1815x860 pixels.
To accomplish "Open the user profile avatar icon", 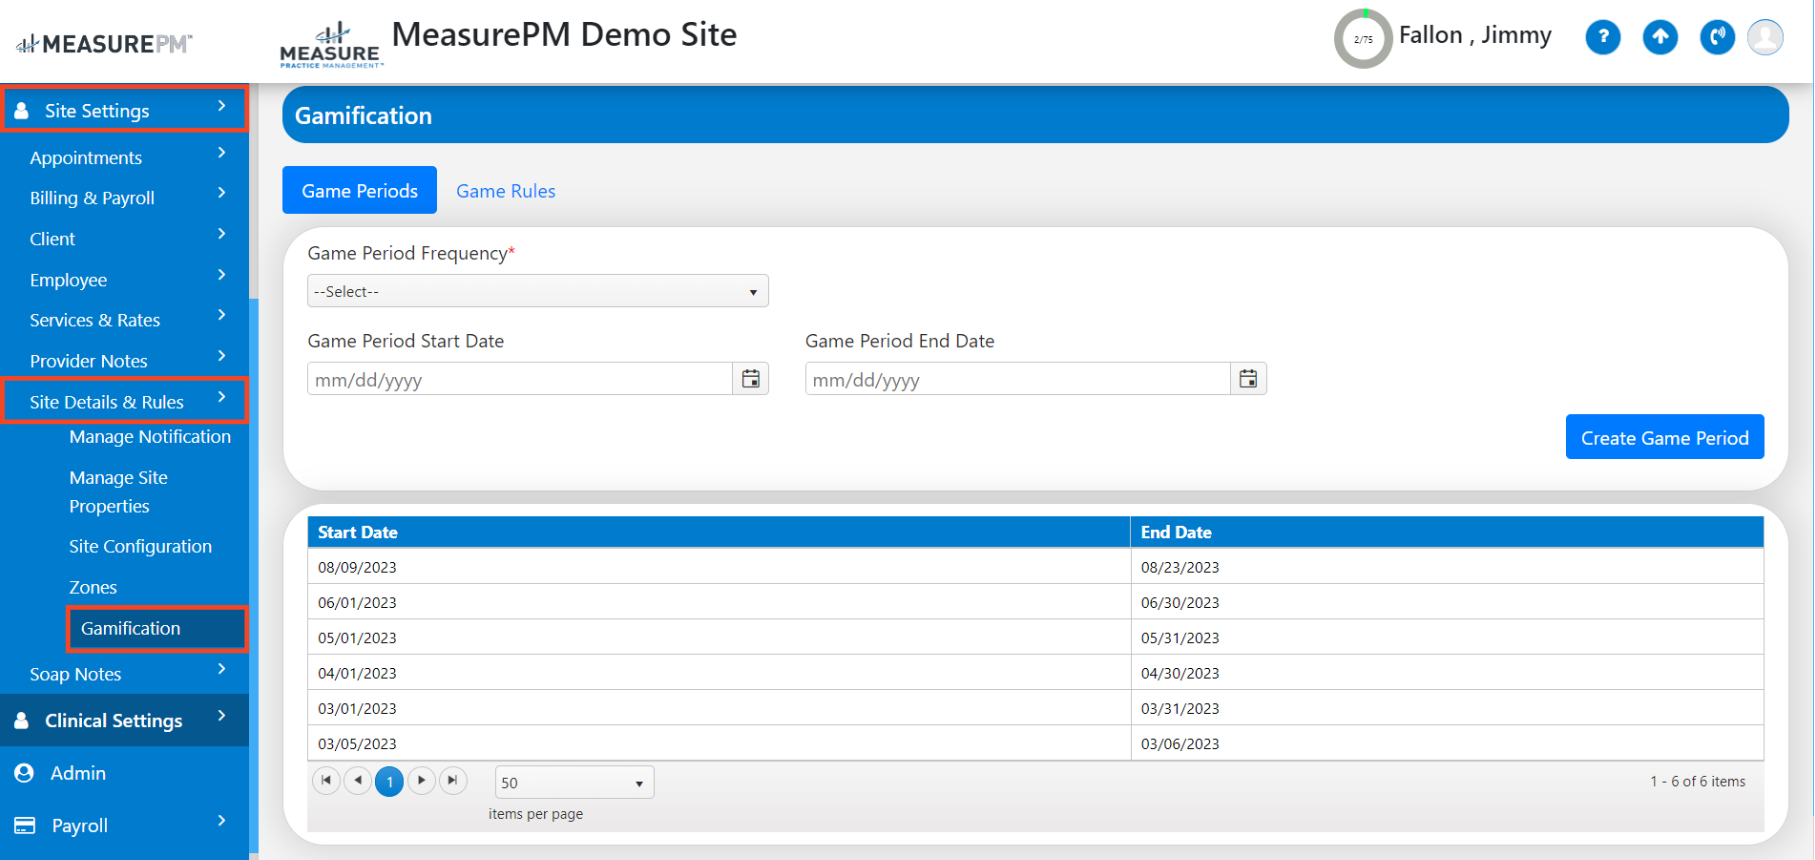I will (1765, 38).
